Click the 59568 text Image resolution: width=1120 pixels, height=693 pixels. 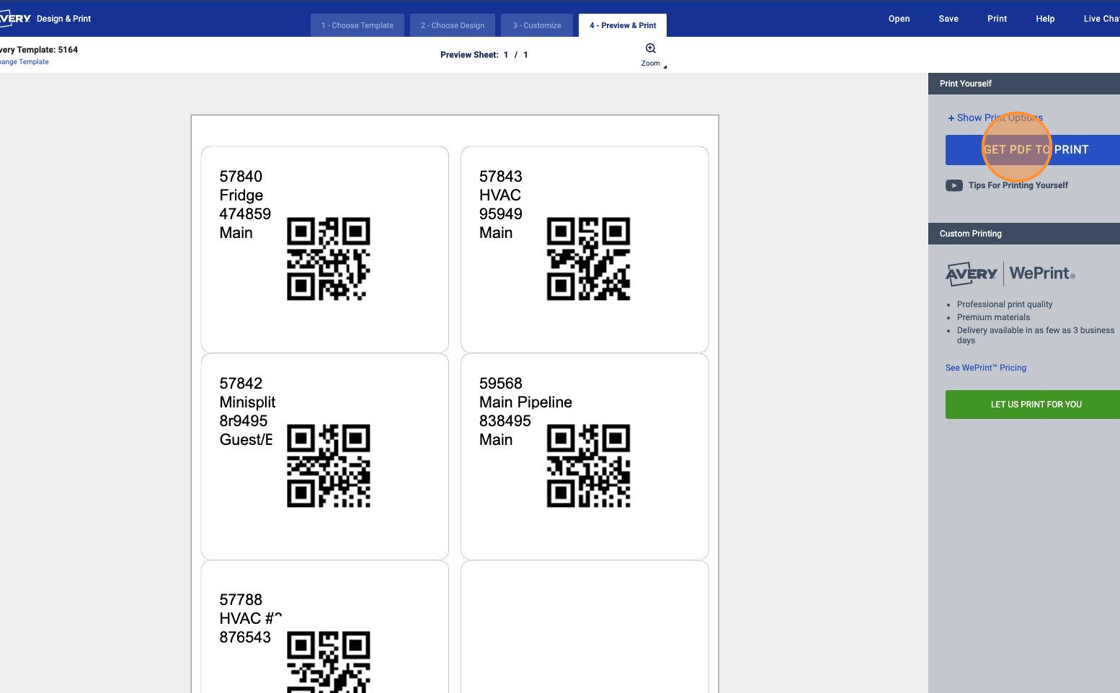tap(501, 384)
